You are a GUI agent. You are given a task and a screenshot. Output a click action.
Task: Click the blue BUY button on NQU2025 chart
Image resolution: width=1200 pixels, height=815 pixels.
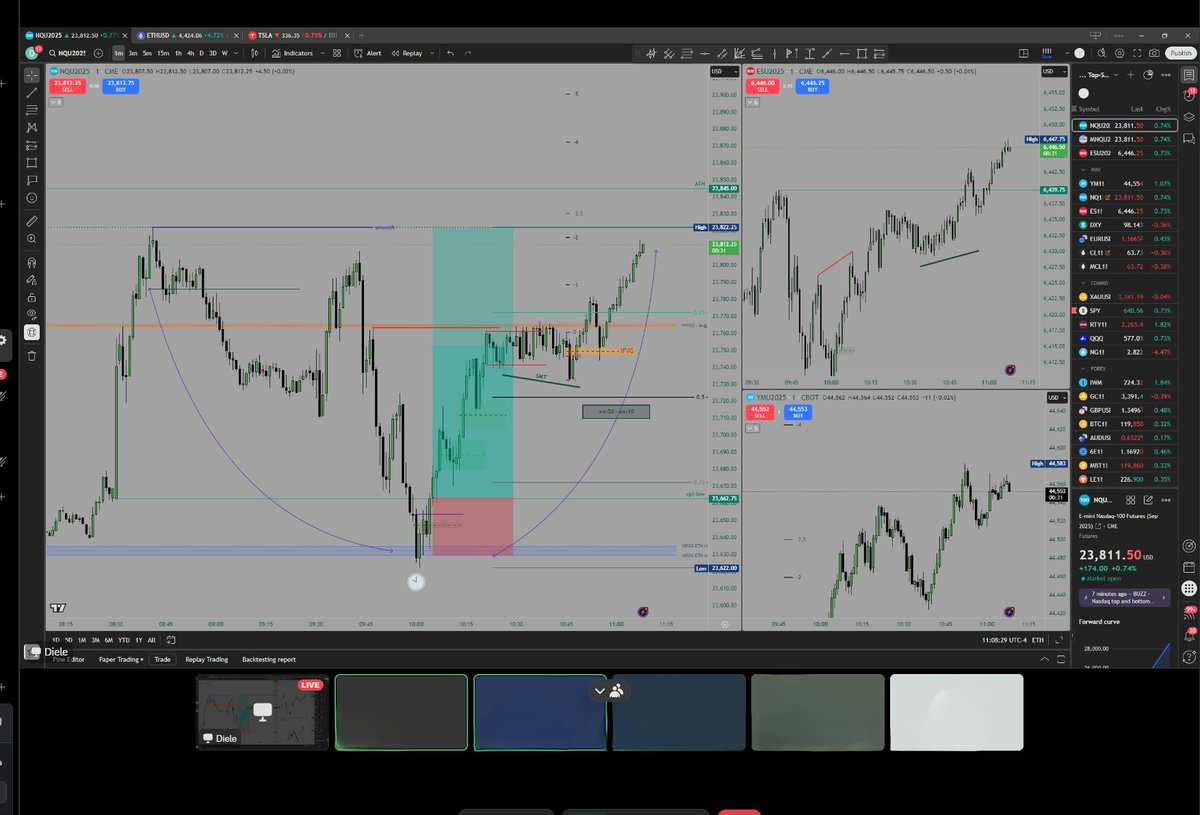(121, 87)
